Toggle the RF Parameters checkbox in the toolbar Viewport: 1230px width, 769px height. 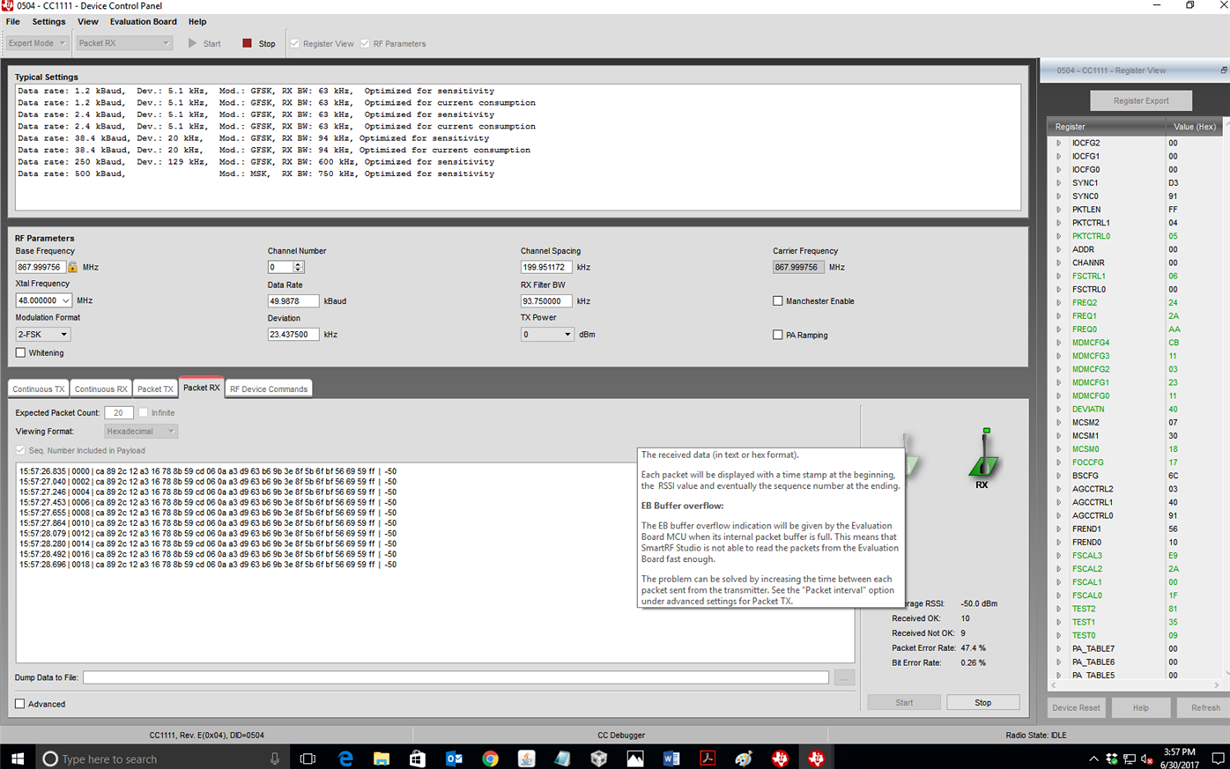(x=365, y=43)
